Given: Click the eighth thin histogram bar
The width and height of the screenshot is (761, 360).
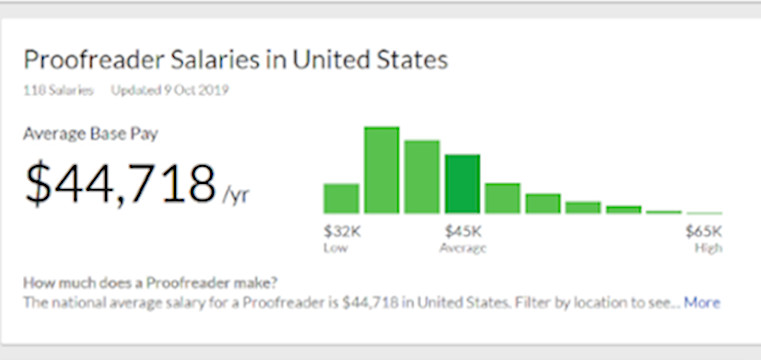Looking at the screenshot, I should pyautogui.click(x=624, y=210).
